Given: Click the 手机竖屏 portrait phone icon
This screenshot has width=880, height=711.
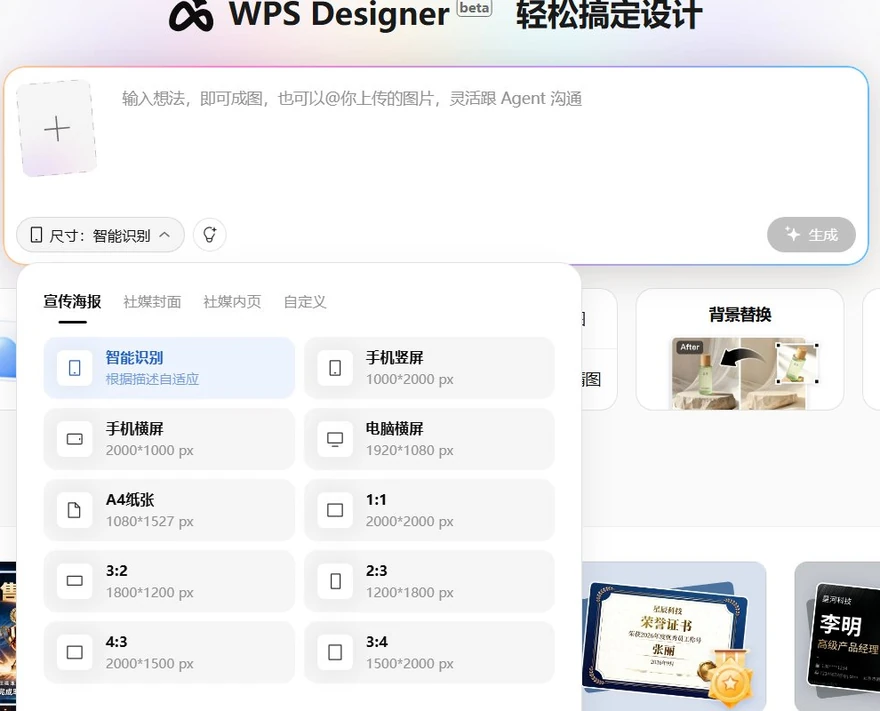Looking at the screenshot, I should (335, 368).
